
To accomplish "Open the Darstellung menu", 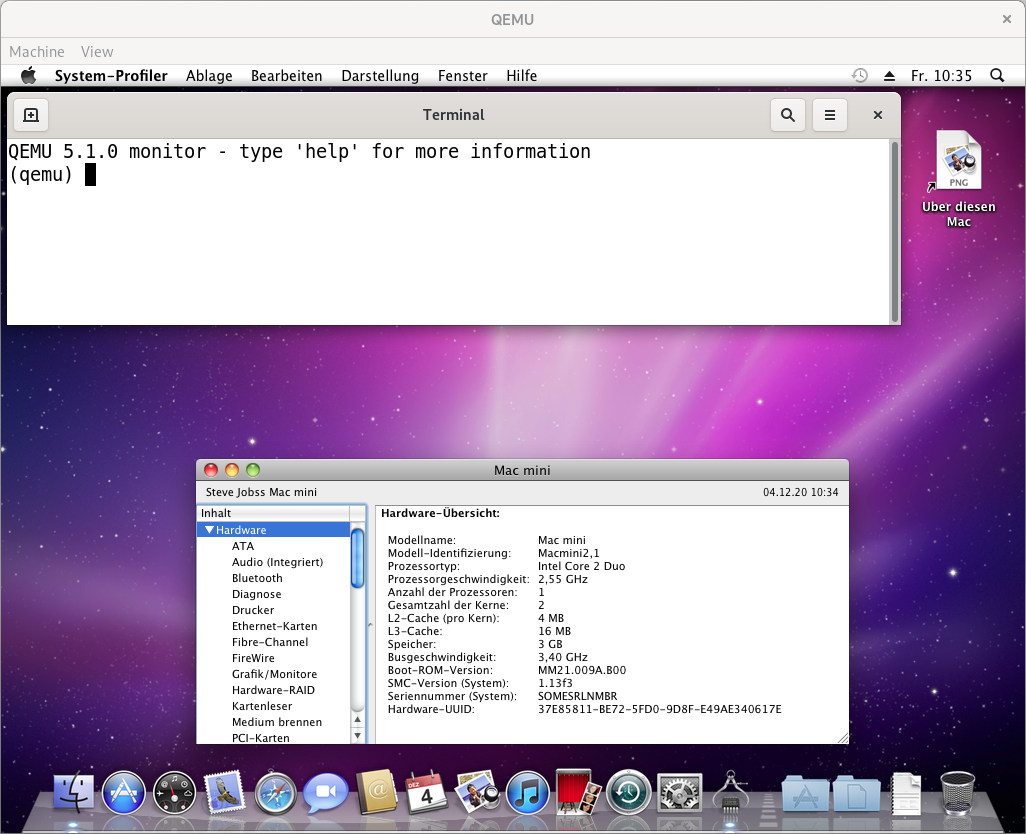I will [380, 76].
